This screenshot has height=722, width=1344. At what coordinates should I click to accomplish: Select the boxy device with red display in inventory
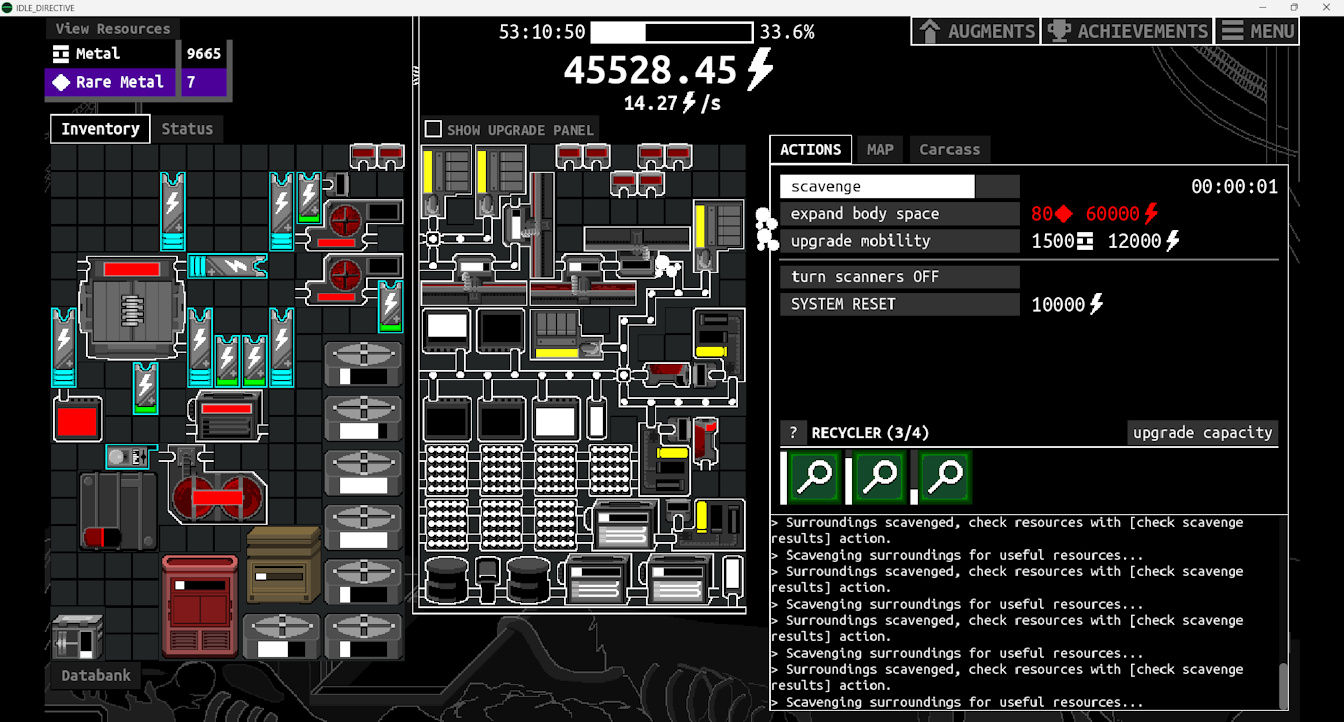(226, 414)
